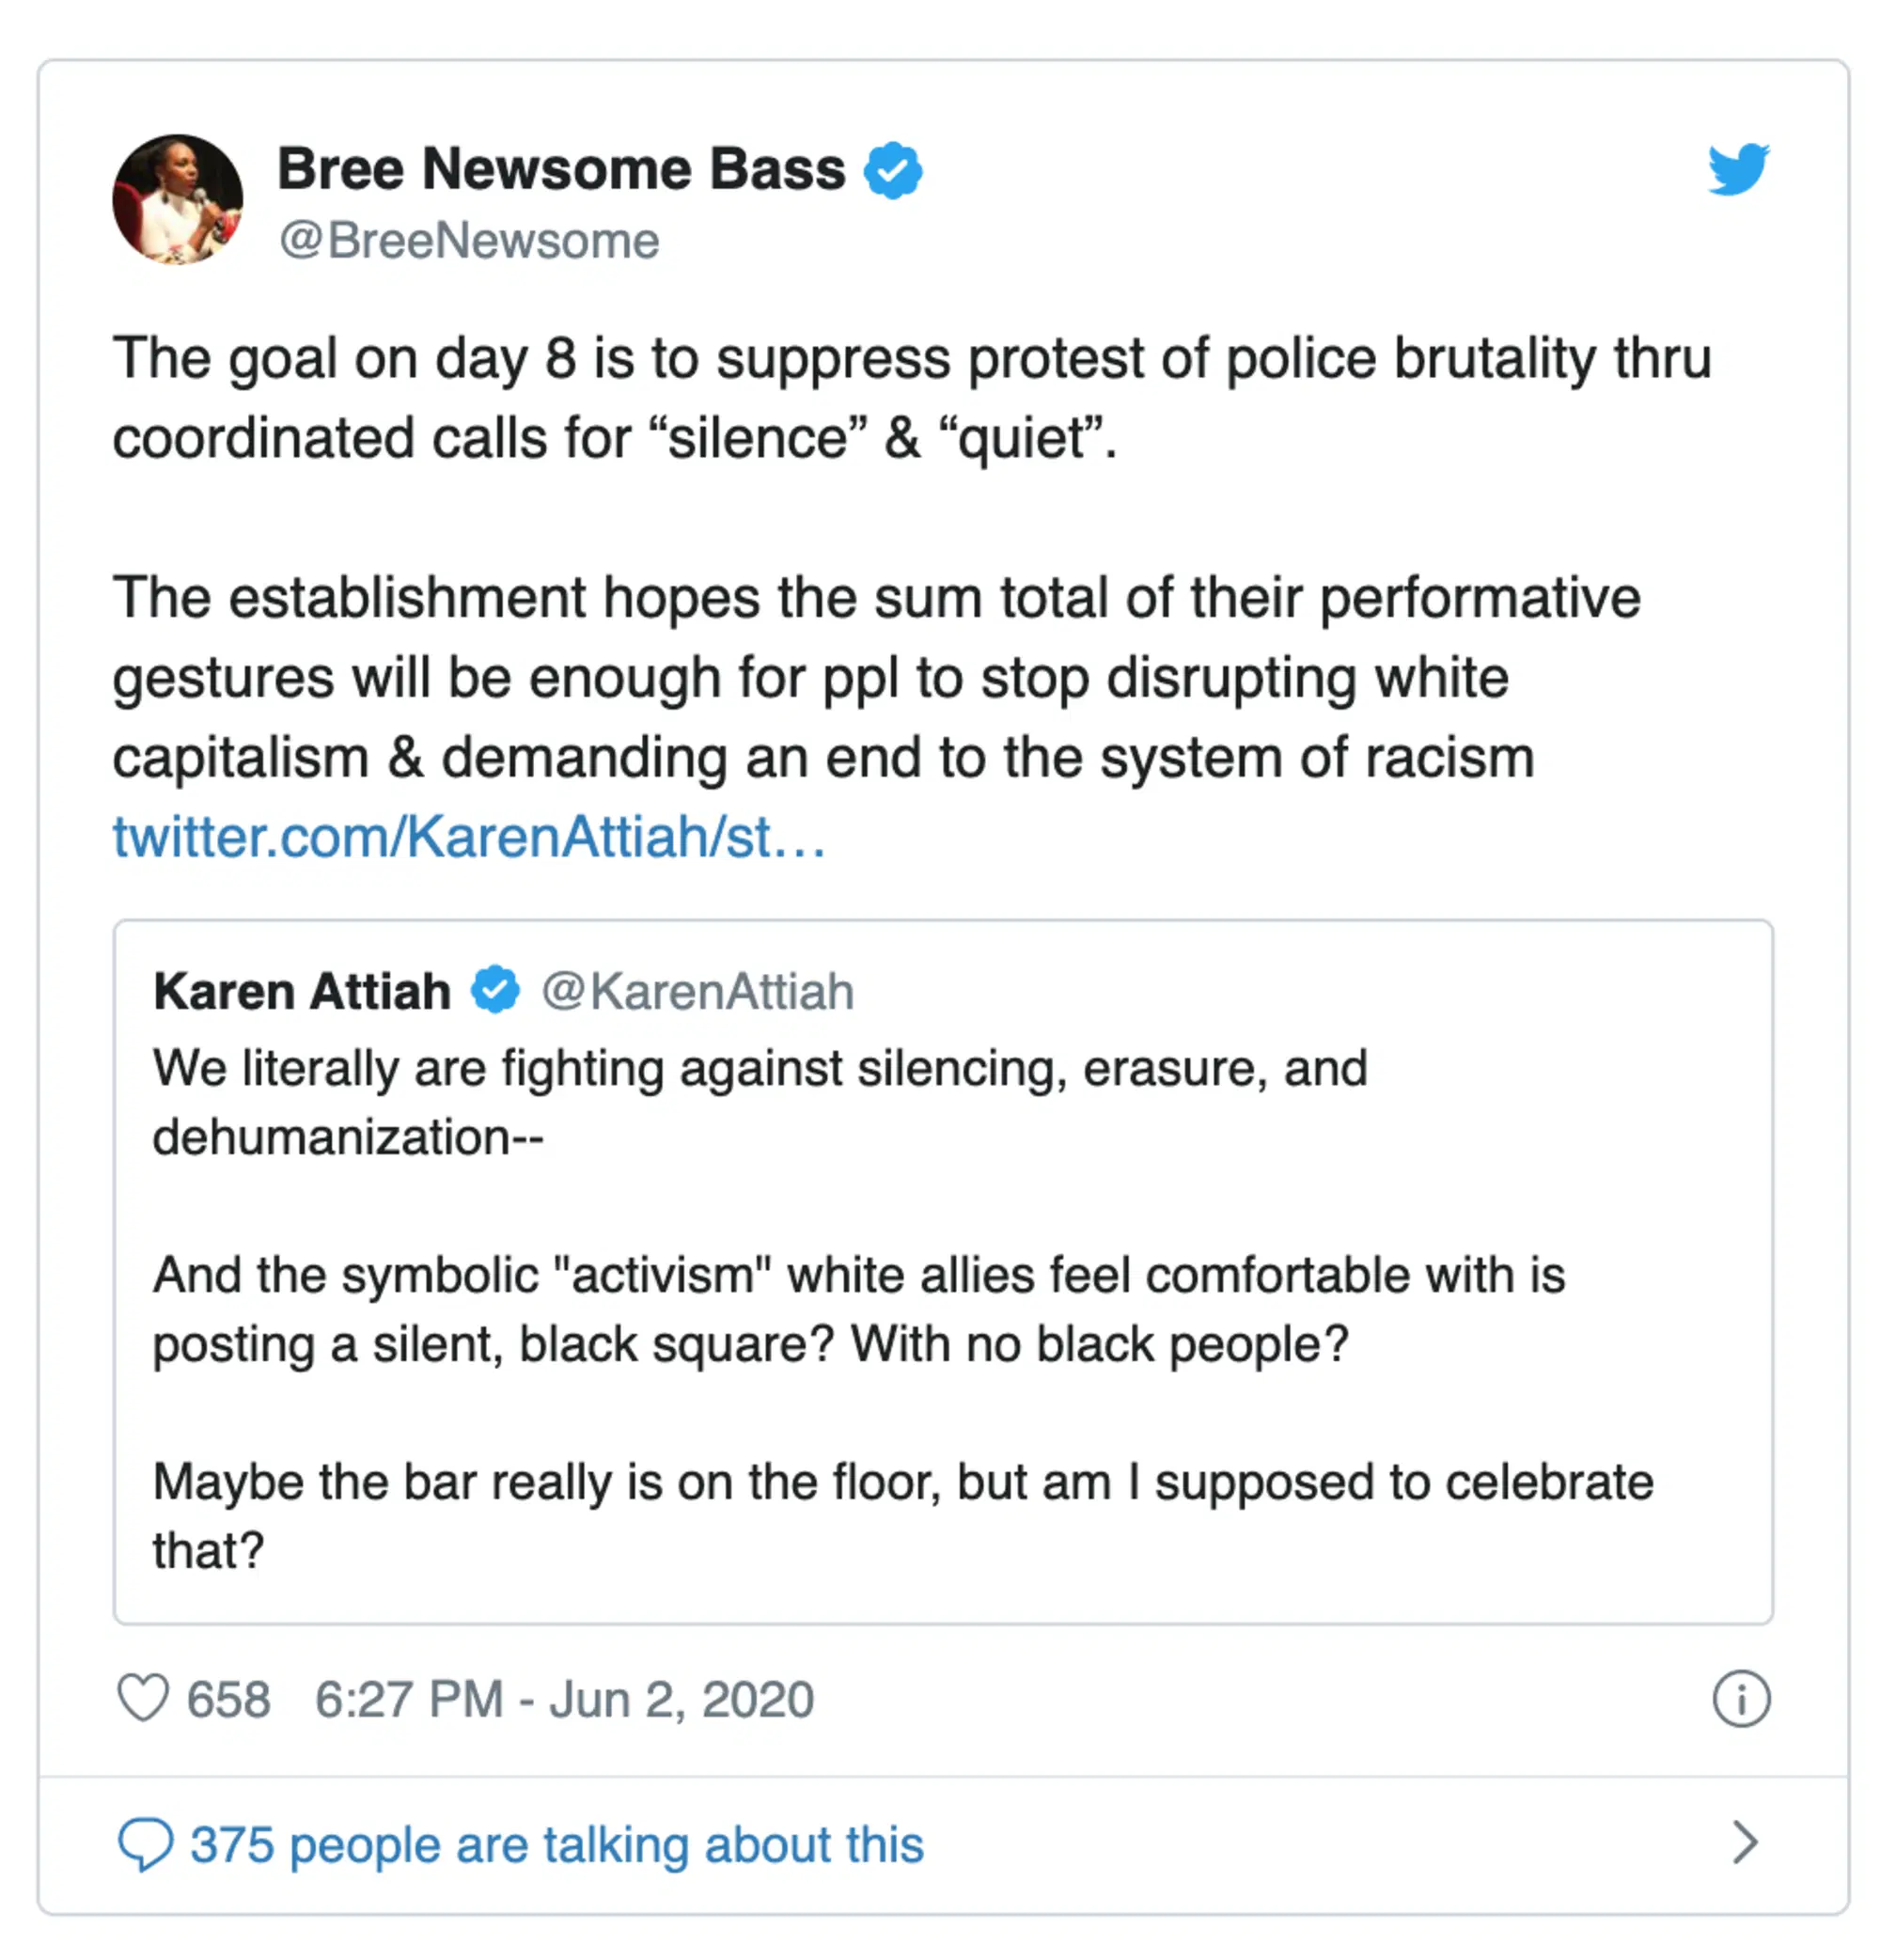Click the Twitter bird logo
The width and height of the screenshot is (1880, 1960).
pos(1737,170)
